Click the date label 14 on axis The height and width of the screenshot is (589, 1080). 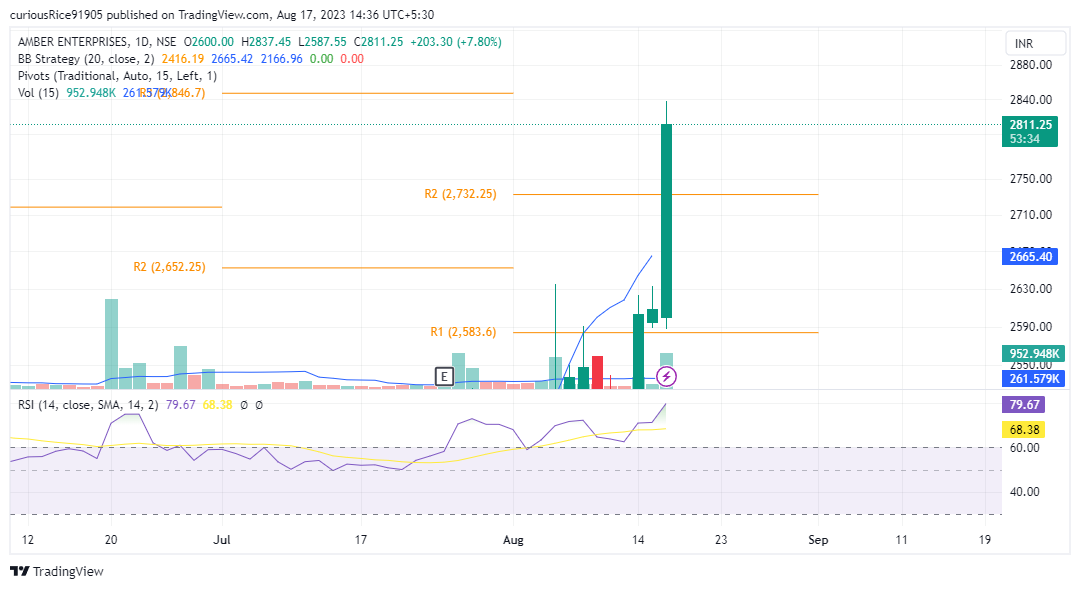[638, 540]
